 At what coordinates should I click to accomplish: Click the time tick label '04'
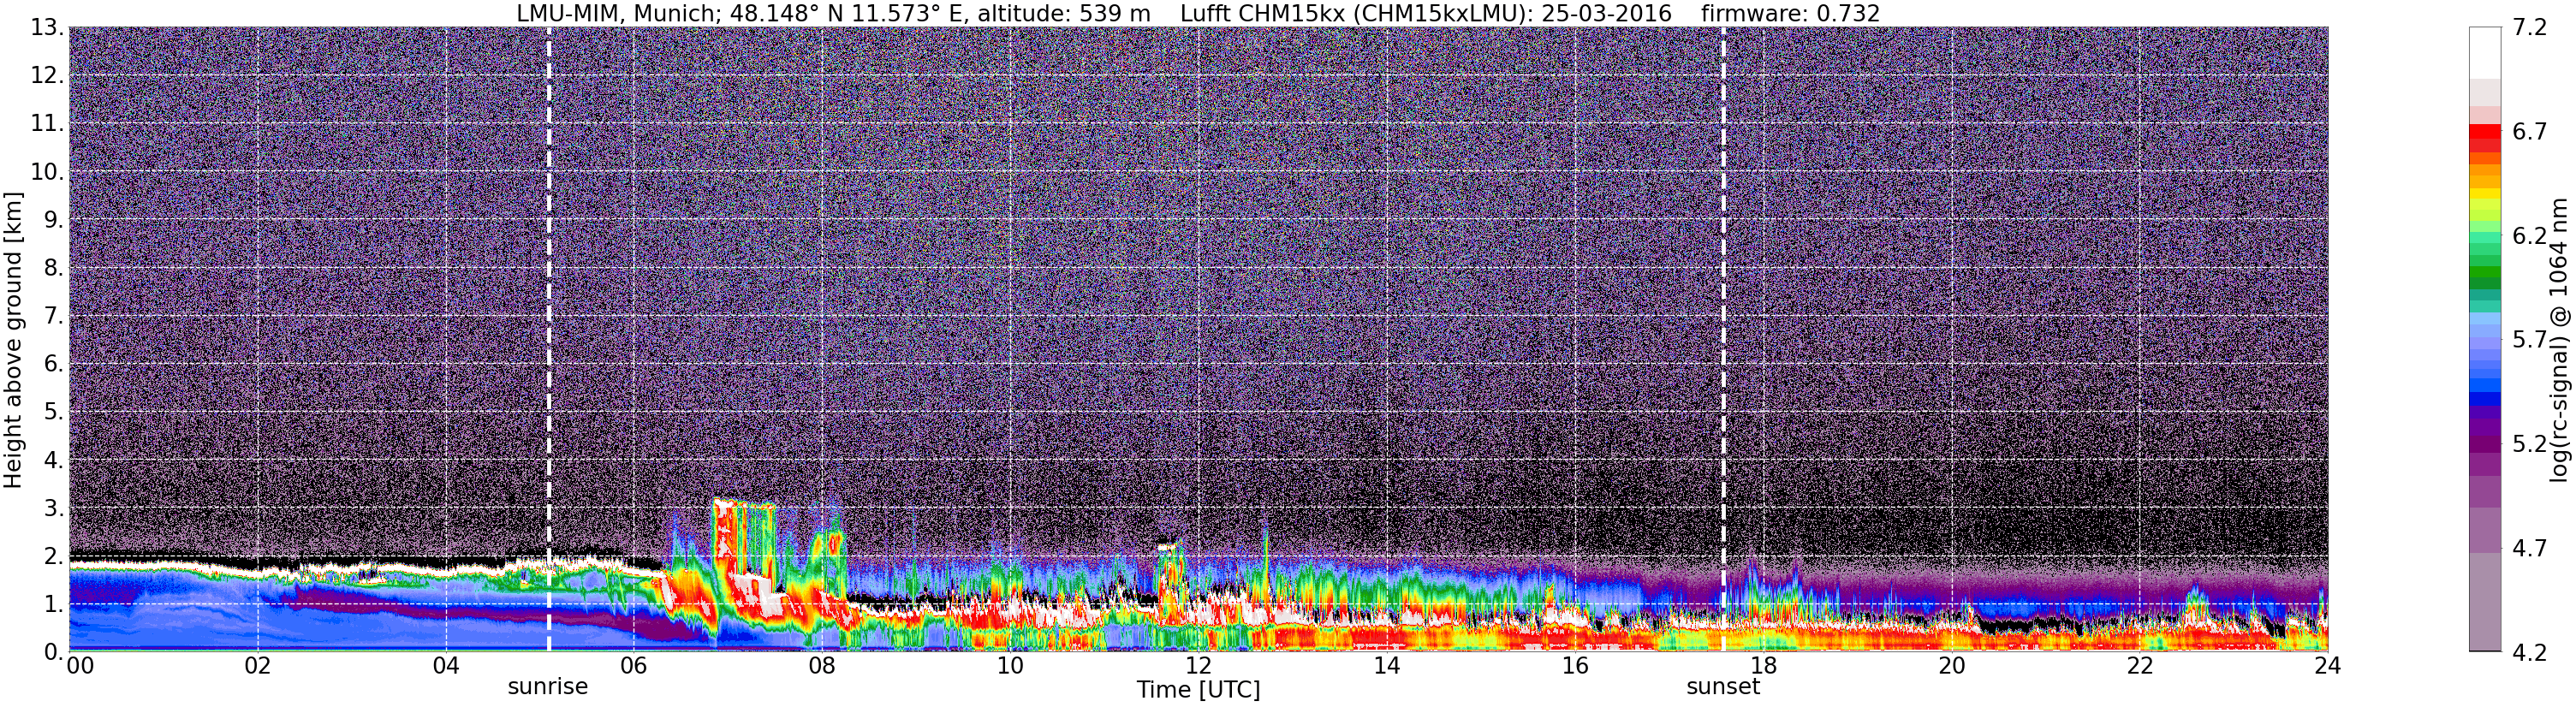coord(446,666)
